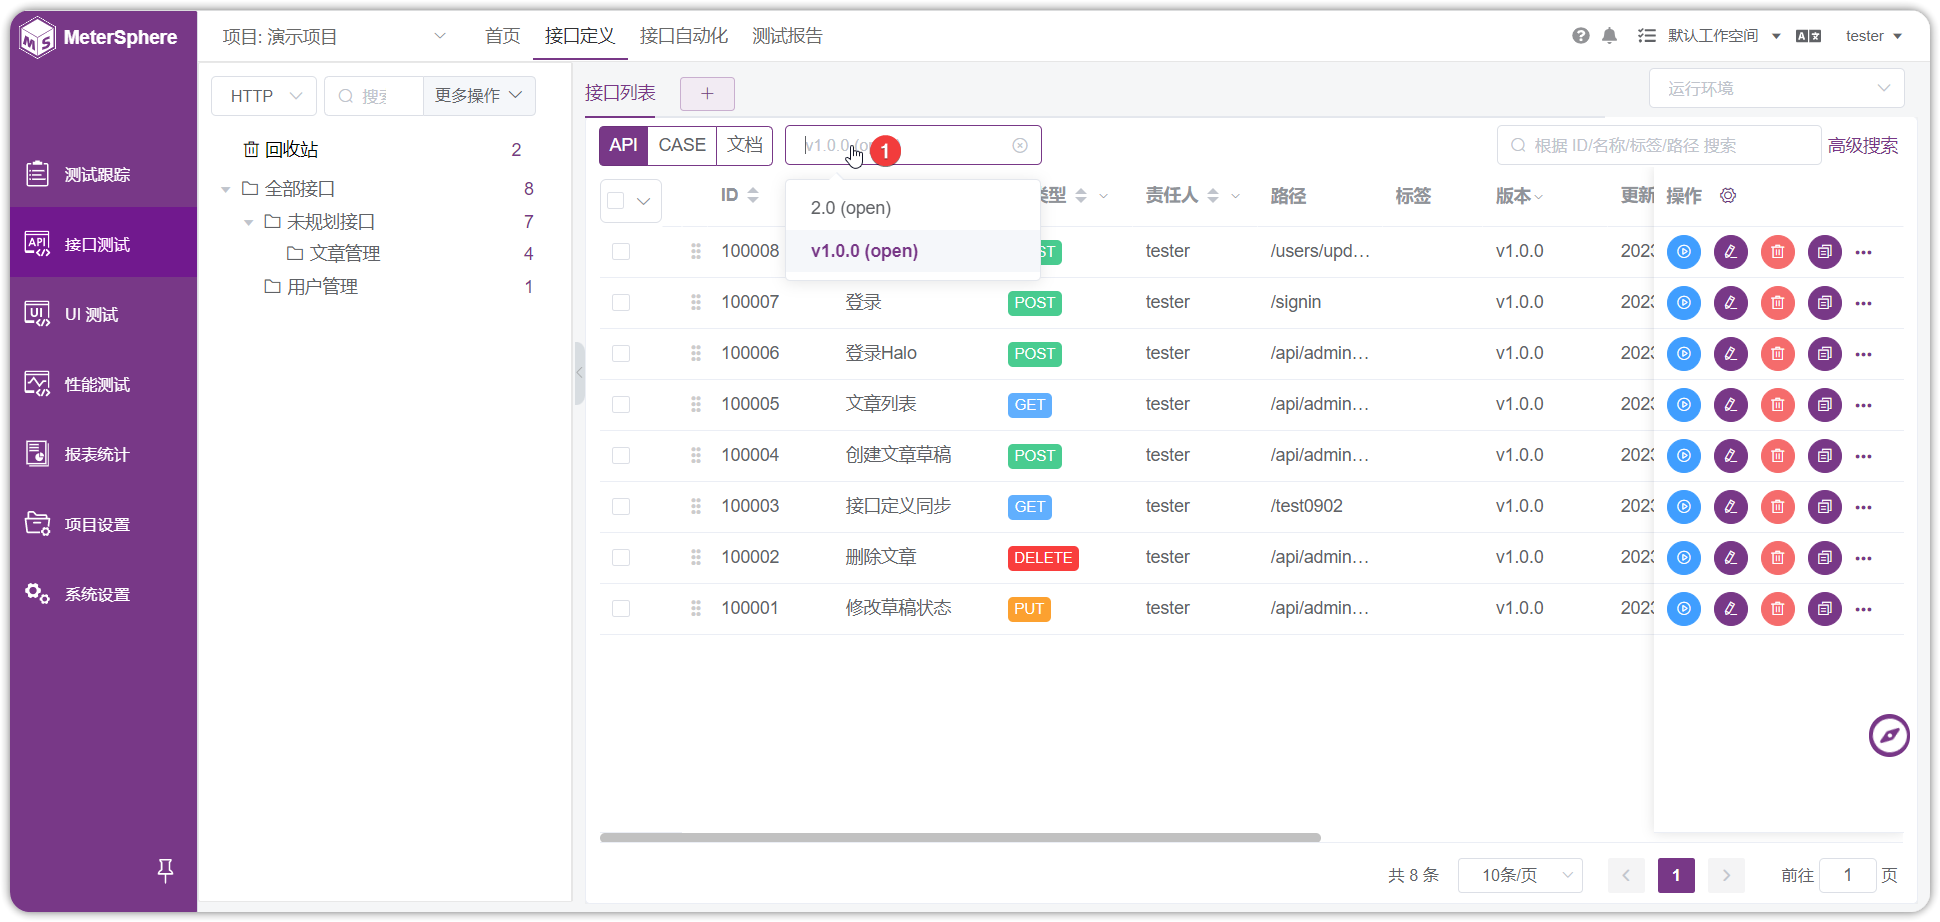
Task: Open 测试跟踪 in sidebar
Action: click(103, 175)
